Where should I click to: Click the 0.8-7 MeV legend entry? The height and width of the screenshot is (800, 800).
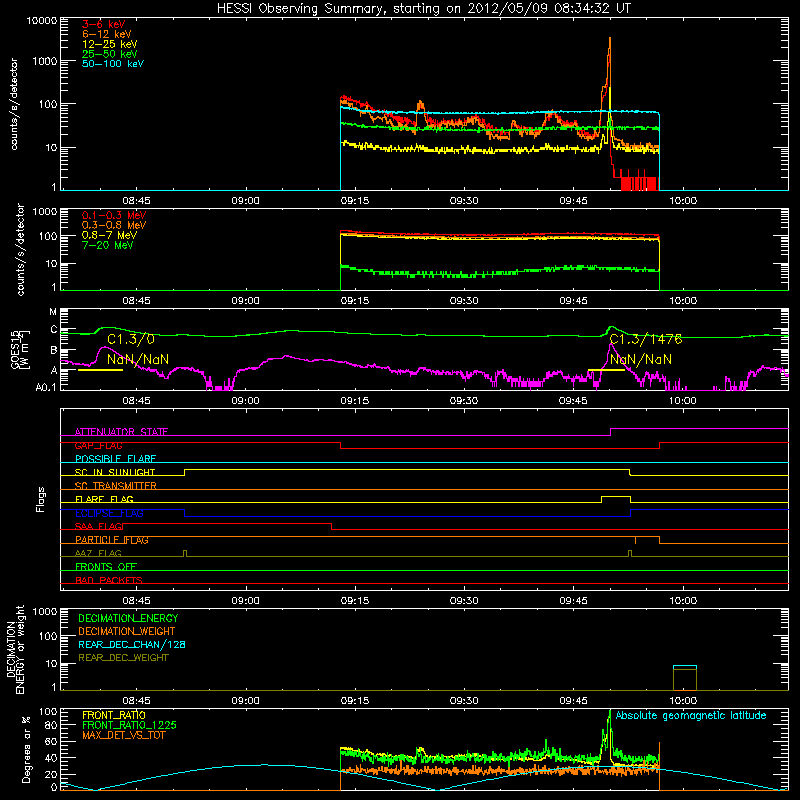point(109,235)
